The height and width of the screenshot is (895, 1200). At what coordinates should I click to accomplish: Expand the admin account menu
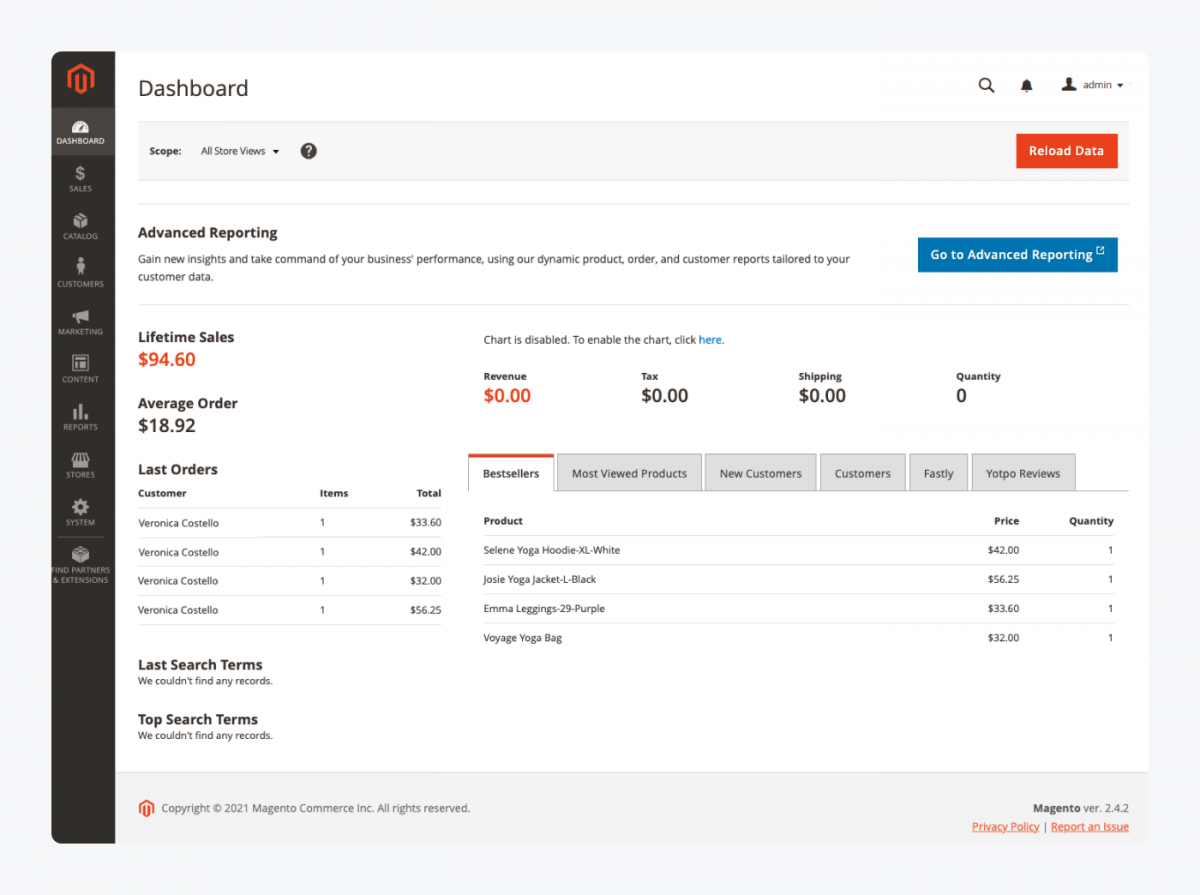(1094, 85)
